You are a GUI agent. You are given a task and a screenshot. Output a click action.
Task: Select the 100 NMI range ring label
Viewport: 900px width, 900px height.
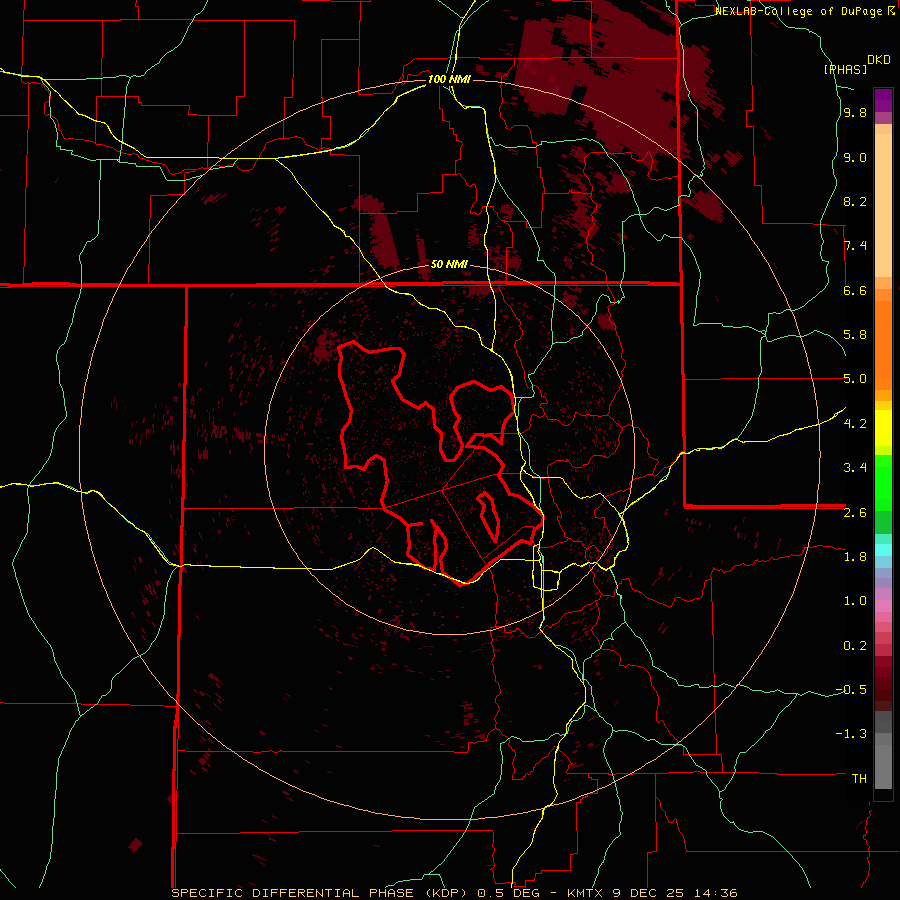449,79
